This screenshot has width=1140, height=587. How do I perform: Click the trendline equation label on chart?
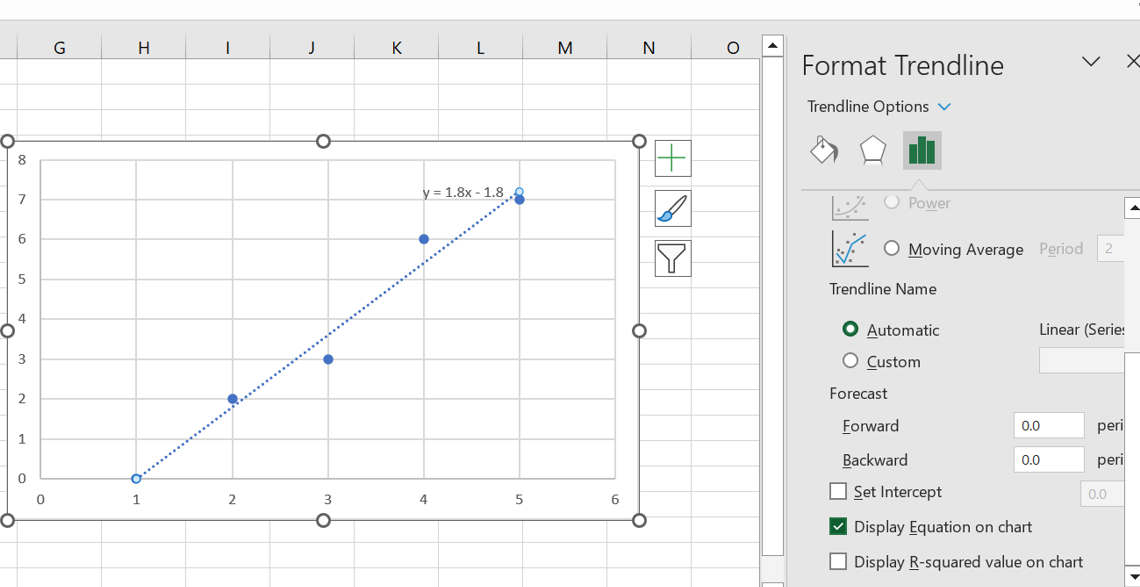[x=463, y=192]
